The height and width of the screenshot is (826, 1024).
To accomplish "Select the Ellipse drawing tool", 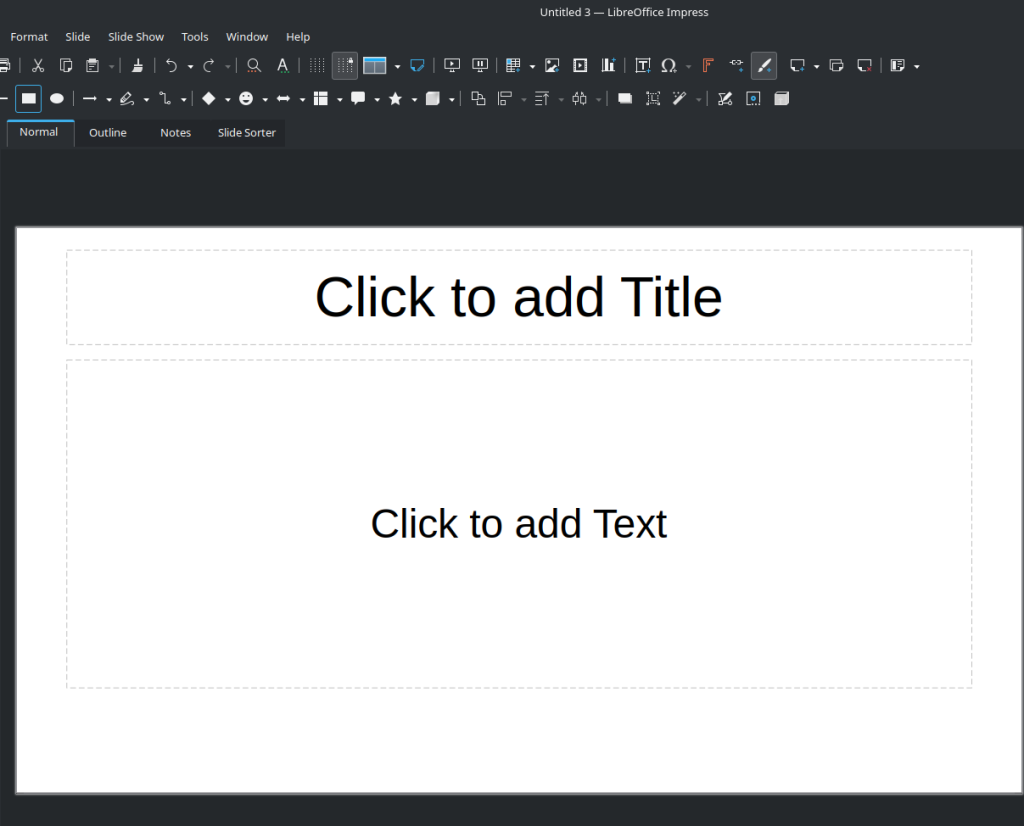I will 57,99.
